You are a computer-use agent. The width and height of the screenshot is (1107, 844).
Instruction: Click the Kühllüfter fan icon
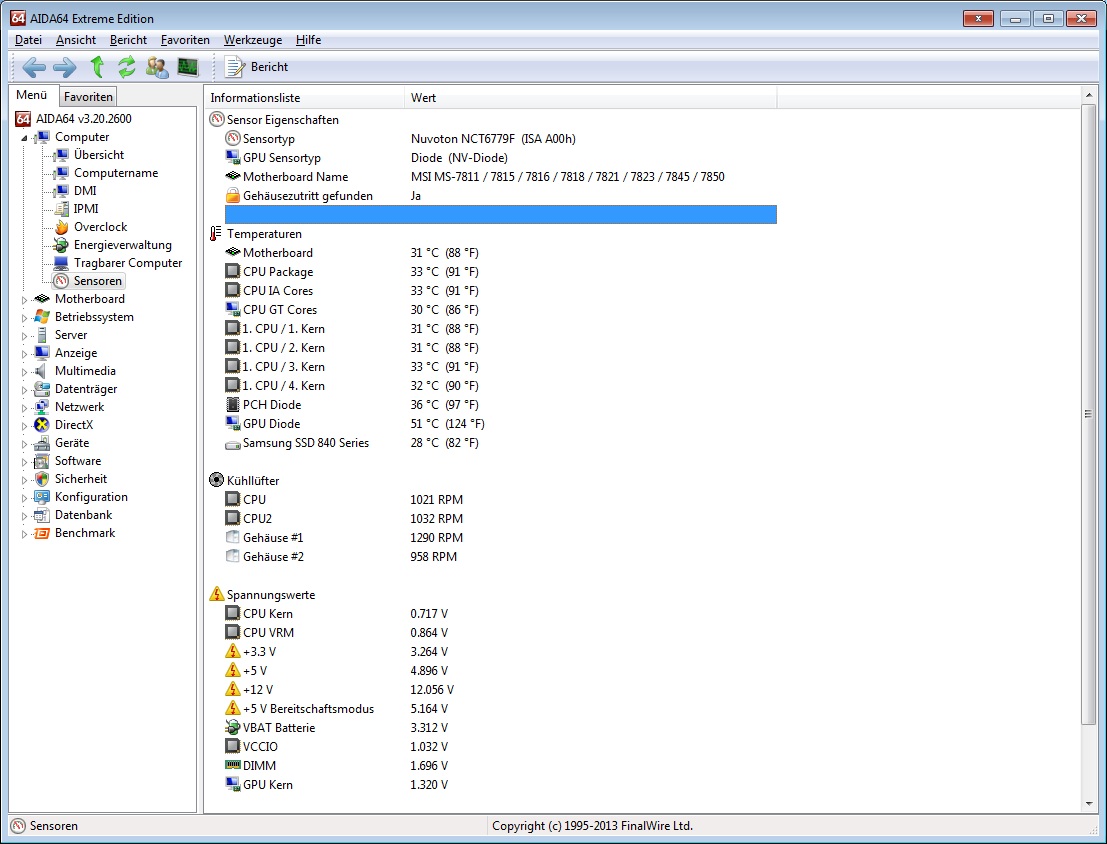coord(217,480)
